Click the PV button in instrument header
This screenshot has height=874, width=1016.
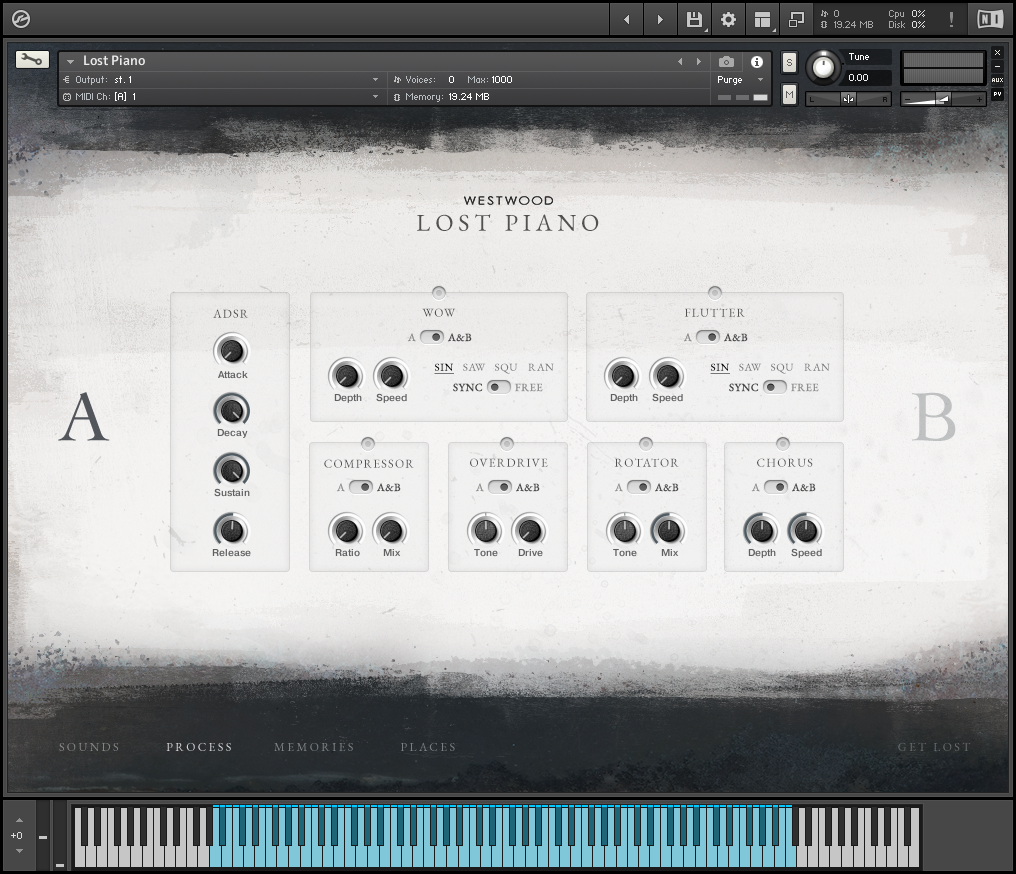point(997,95)
